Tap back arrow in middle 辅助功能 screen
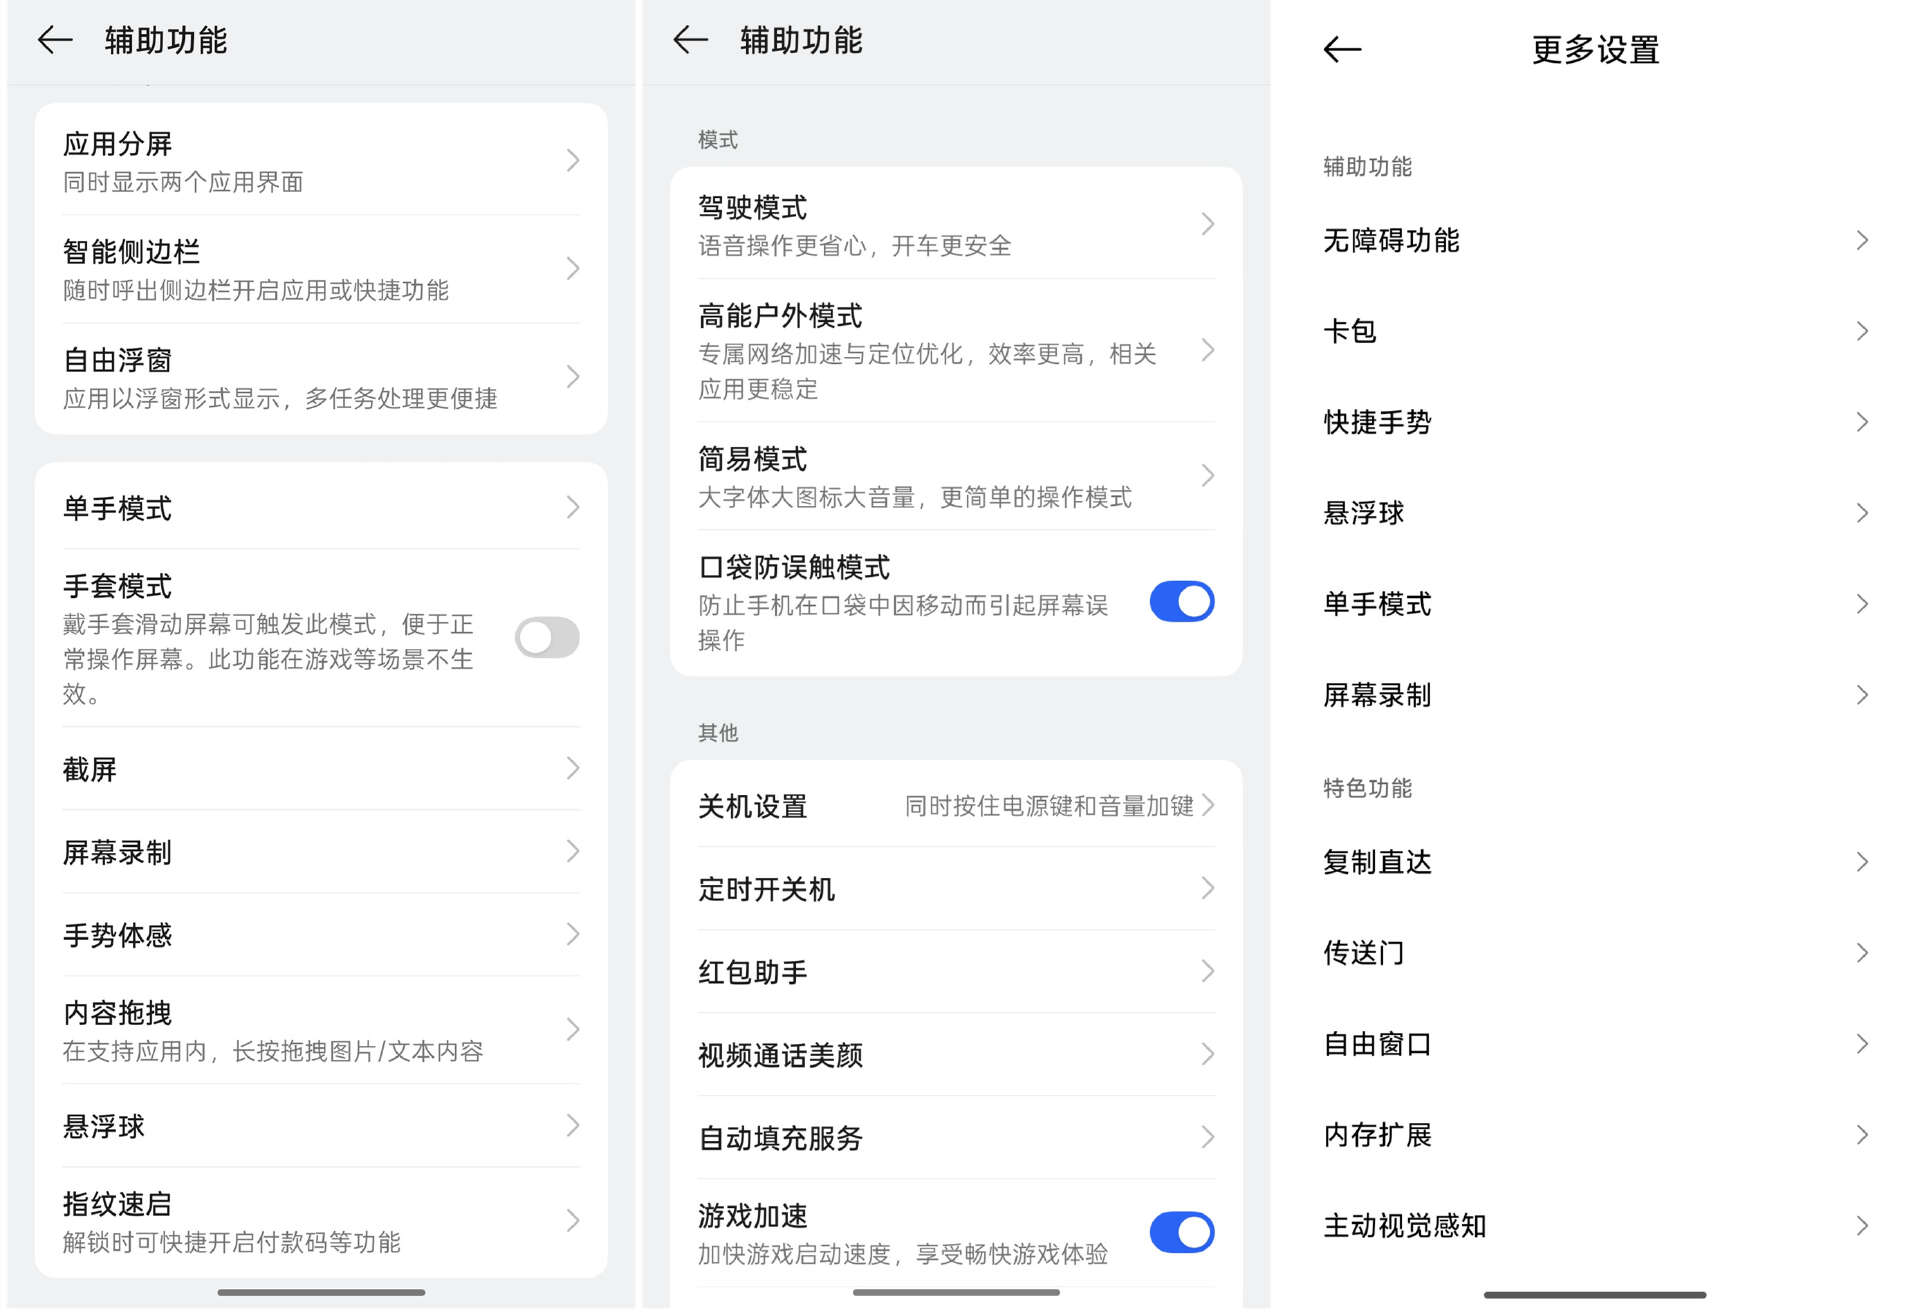Screen dimensions: 1920x1315 pos(690,40)
